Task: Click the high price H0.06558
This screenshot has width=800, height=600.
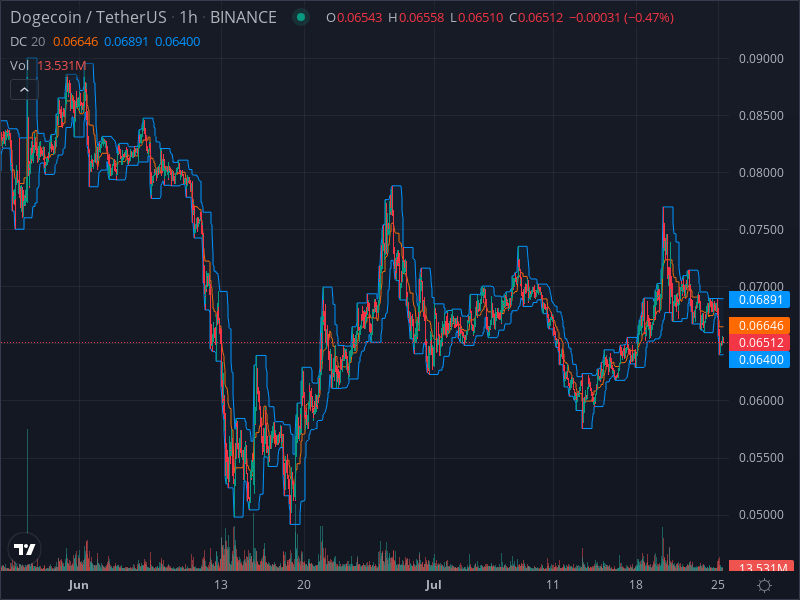Action: pyautogui.click(x=416, y=18)
